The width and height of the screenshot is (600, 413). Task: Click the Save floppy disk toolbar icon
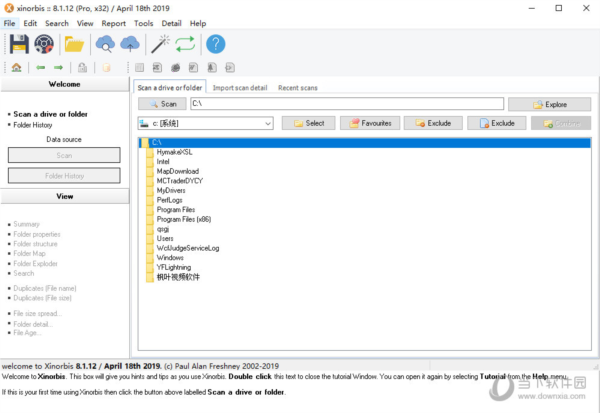click(x=19, y=44)
